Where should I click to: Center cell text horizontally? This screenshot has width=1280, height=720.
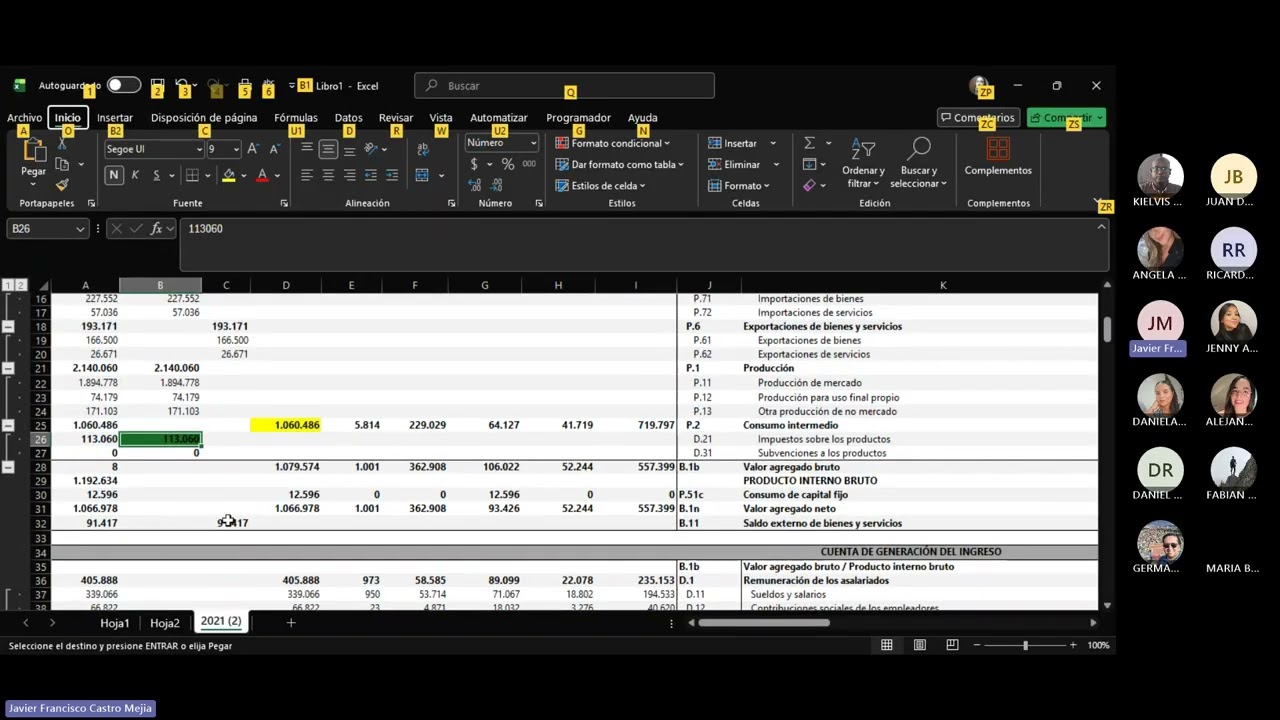tap(328, 175)
